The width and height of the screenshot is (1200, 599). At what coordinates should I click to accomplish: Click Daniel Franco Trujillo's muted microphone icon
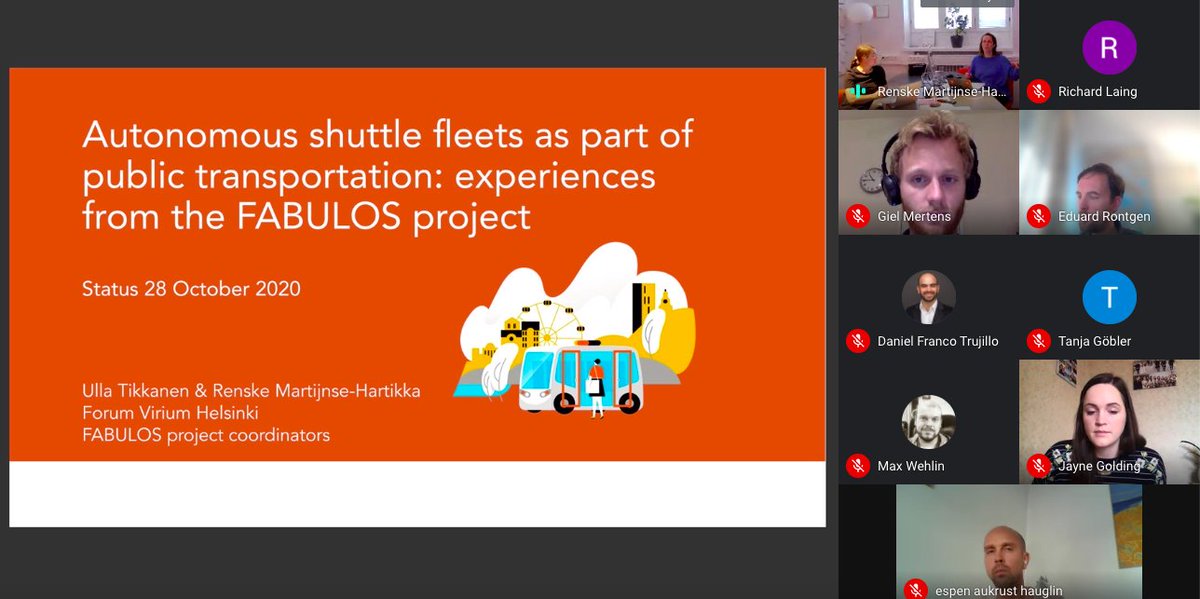857,341
